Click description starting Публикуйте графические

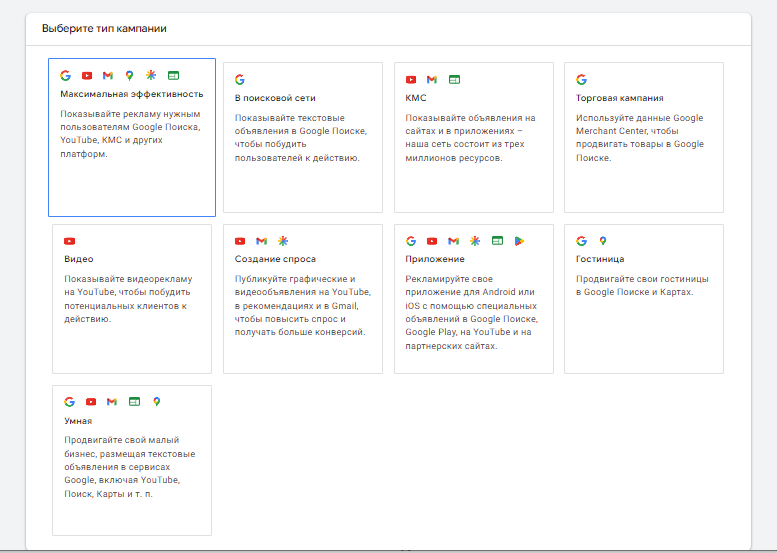(302, 305)
